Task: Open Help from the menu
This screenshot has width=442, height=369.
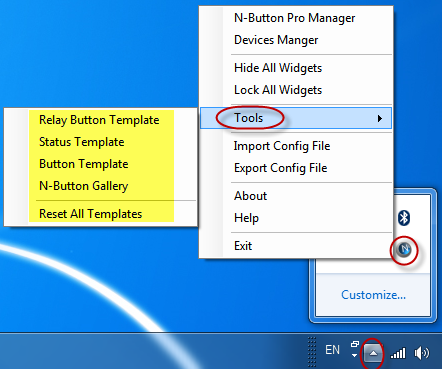Action: point(246,218)
